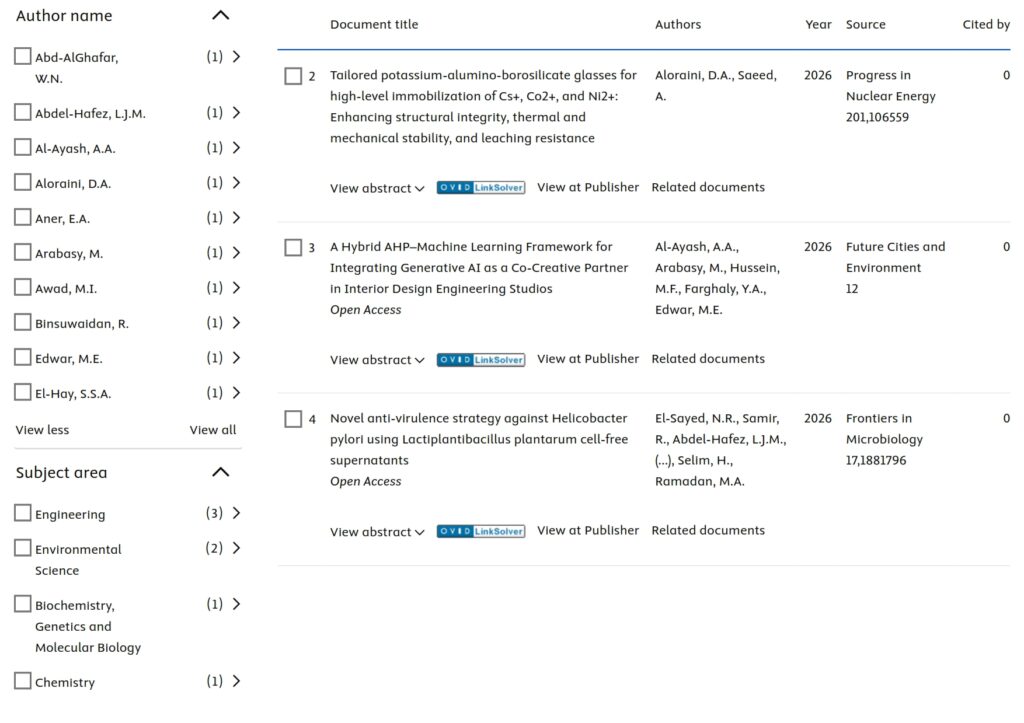1024x723 pixels.
Task: Open arrow next to Edwar, M.E. author
Action: (x=236, y=358)
